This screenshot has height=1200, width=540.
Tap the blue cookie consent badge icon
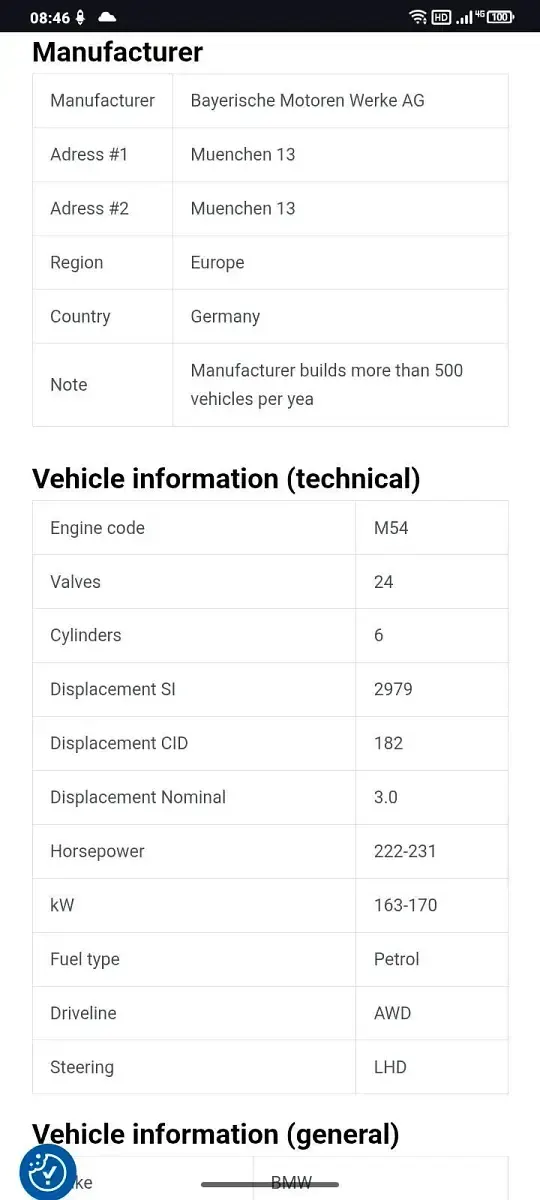point(48,1171)
